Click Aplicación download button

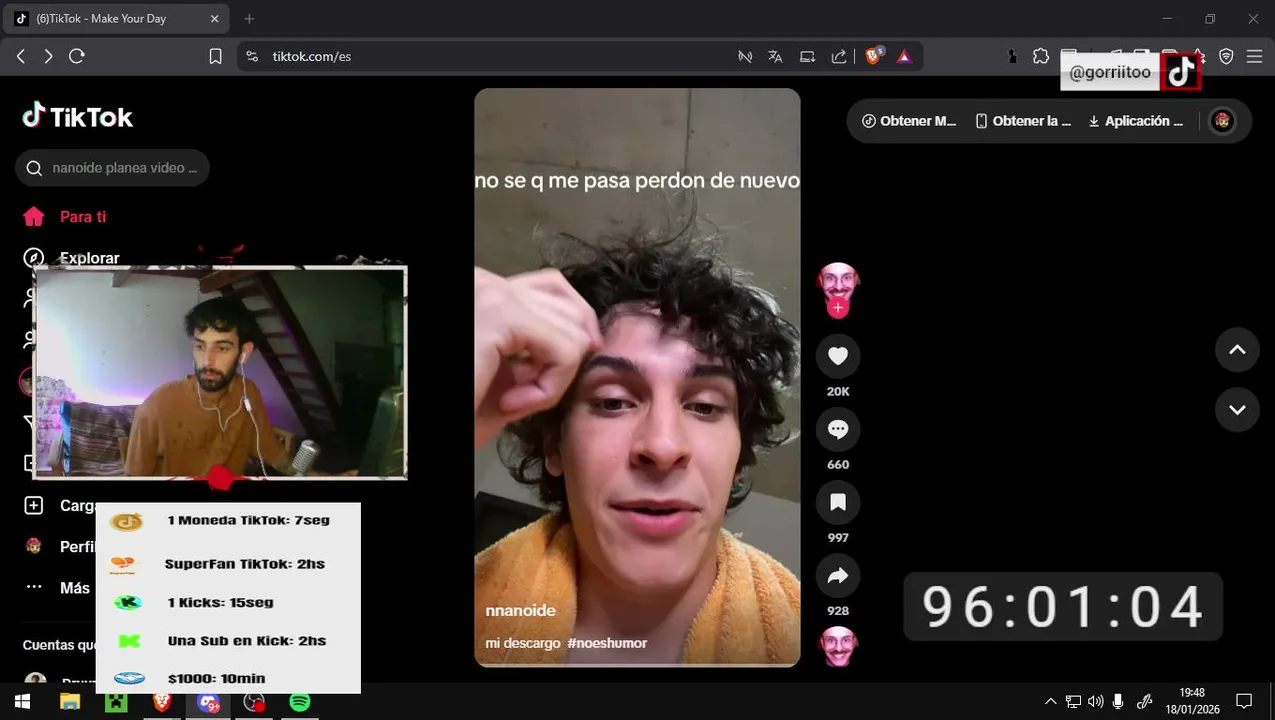(1135, 121)
